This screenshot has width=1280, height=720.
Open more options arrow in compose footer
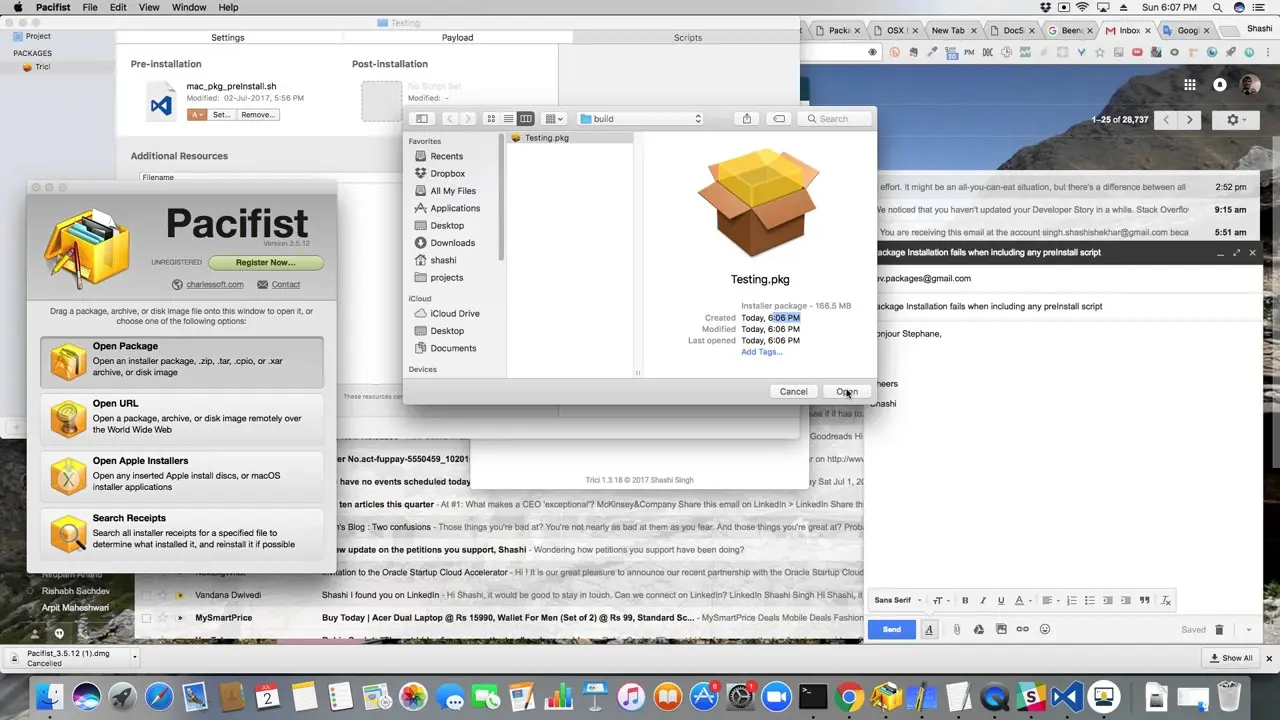point(1249,630)
